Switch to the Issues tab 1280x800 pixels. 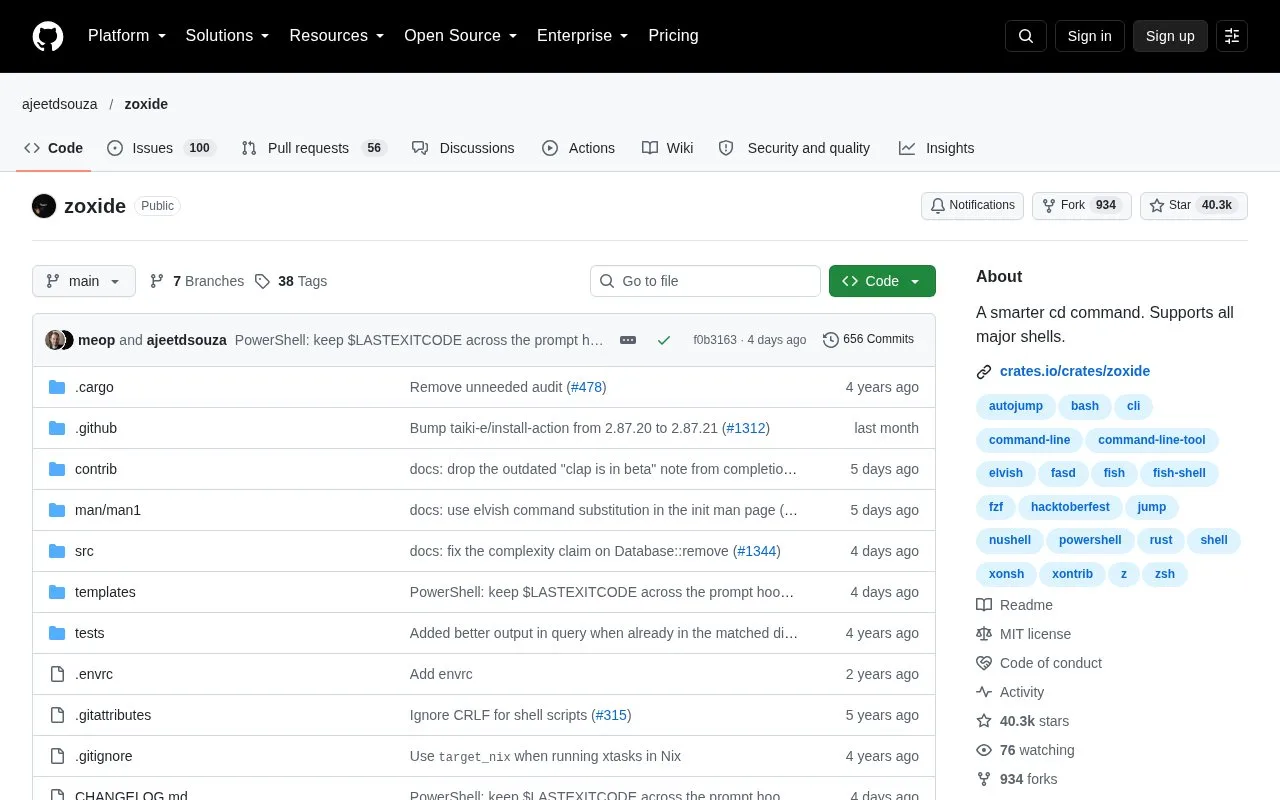[161, 148]
